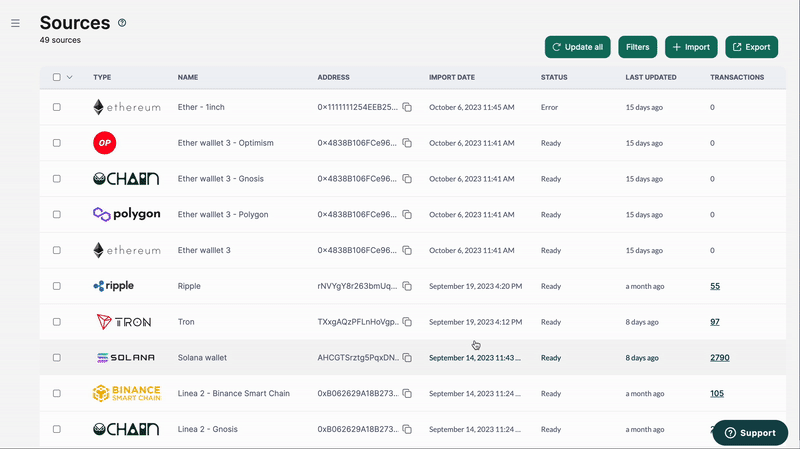Click the Solana logo
Viewport: 800px width, 449px height.
(x=126, y=358)
